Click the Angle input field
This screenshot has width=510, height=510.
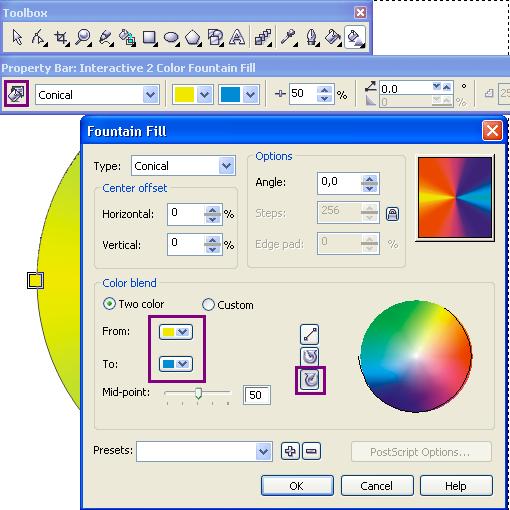[339, 183]
